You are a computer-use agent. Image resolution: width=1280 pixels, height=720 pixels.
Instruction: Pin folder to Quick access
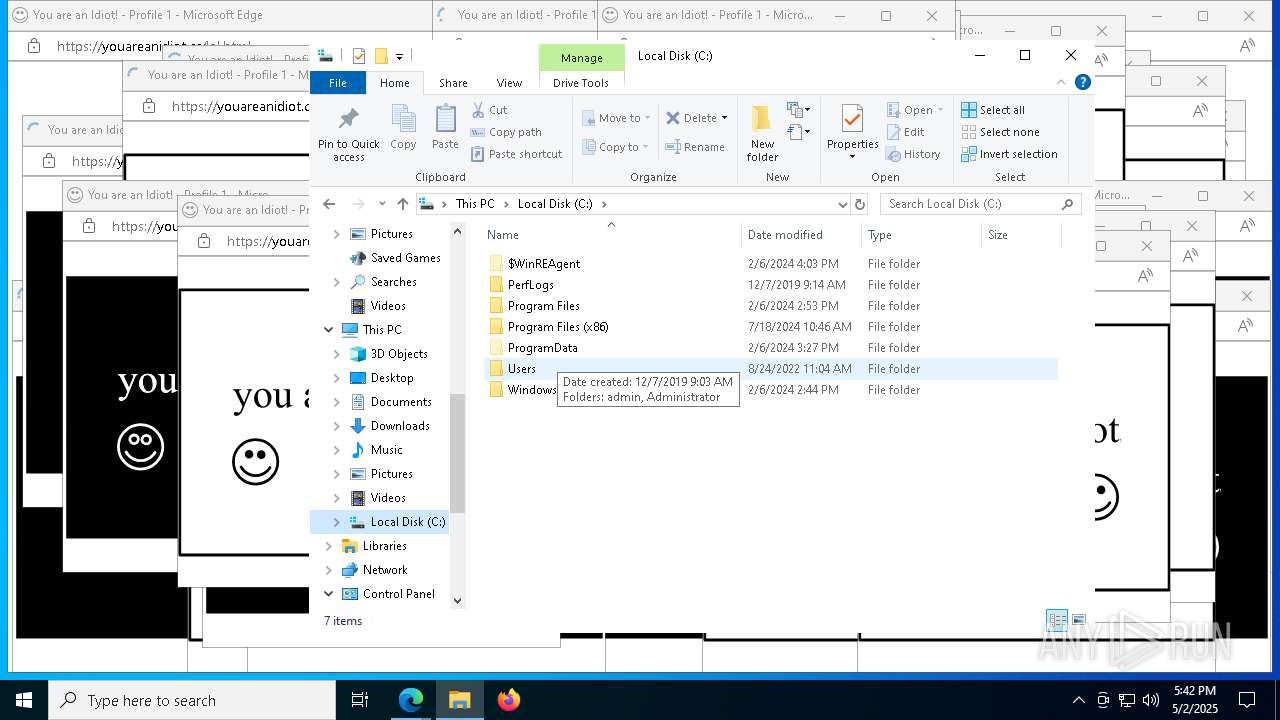(x=348, y=133)
